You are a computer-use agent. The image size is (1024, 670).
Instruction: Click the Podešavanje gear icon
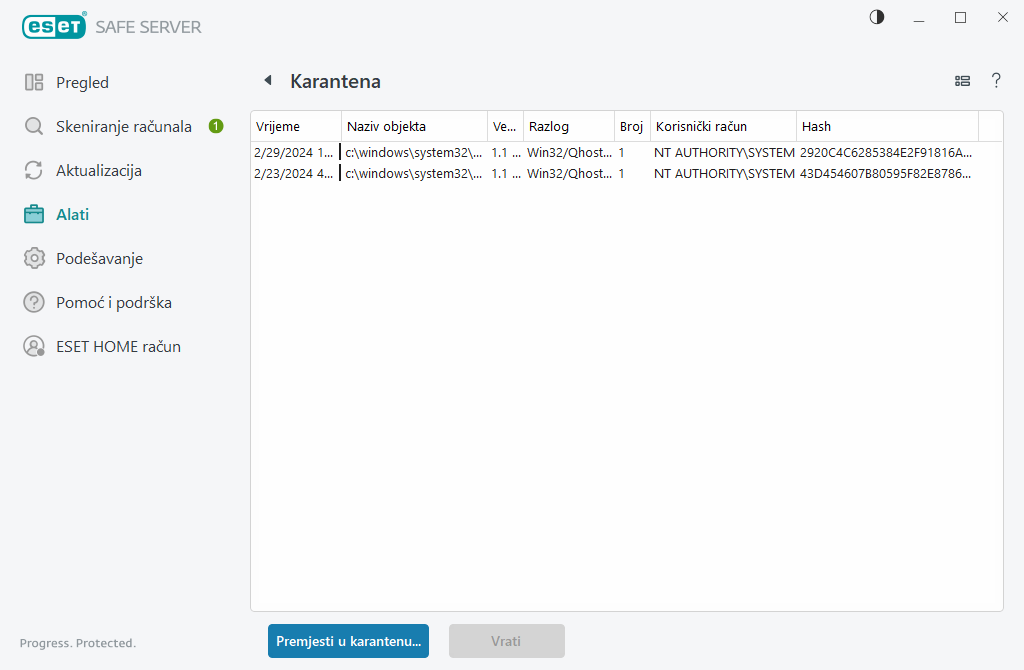(34, 259)
